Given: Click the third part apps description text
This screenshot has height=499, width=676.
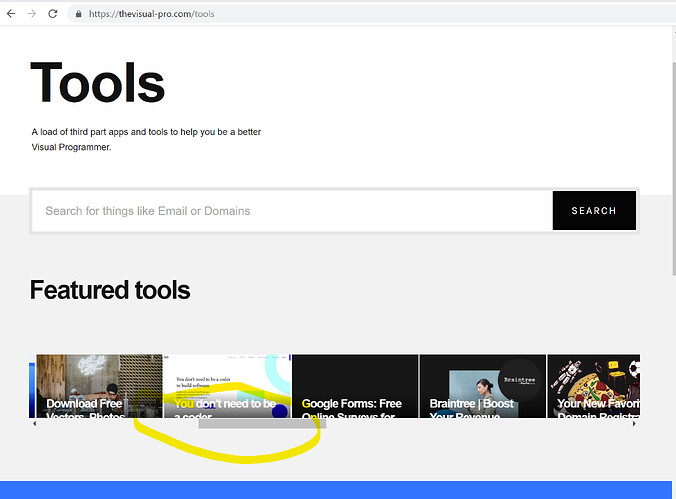Looking at the screenshot, I should click(146, 139).
